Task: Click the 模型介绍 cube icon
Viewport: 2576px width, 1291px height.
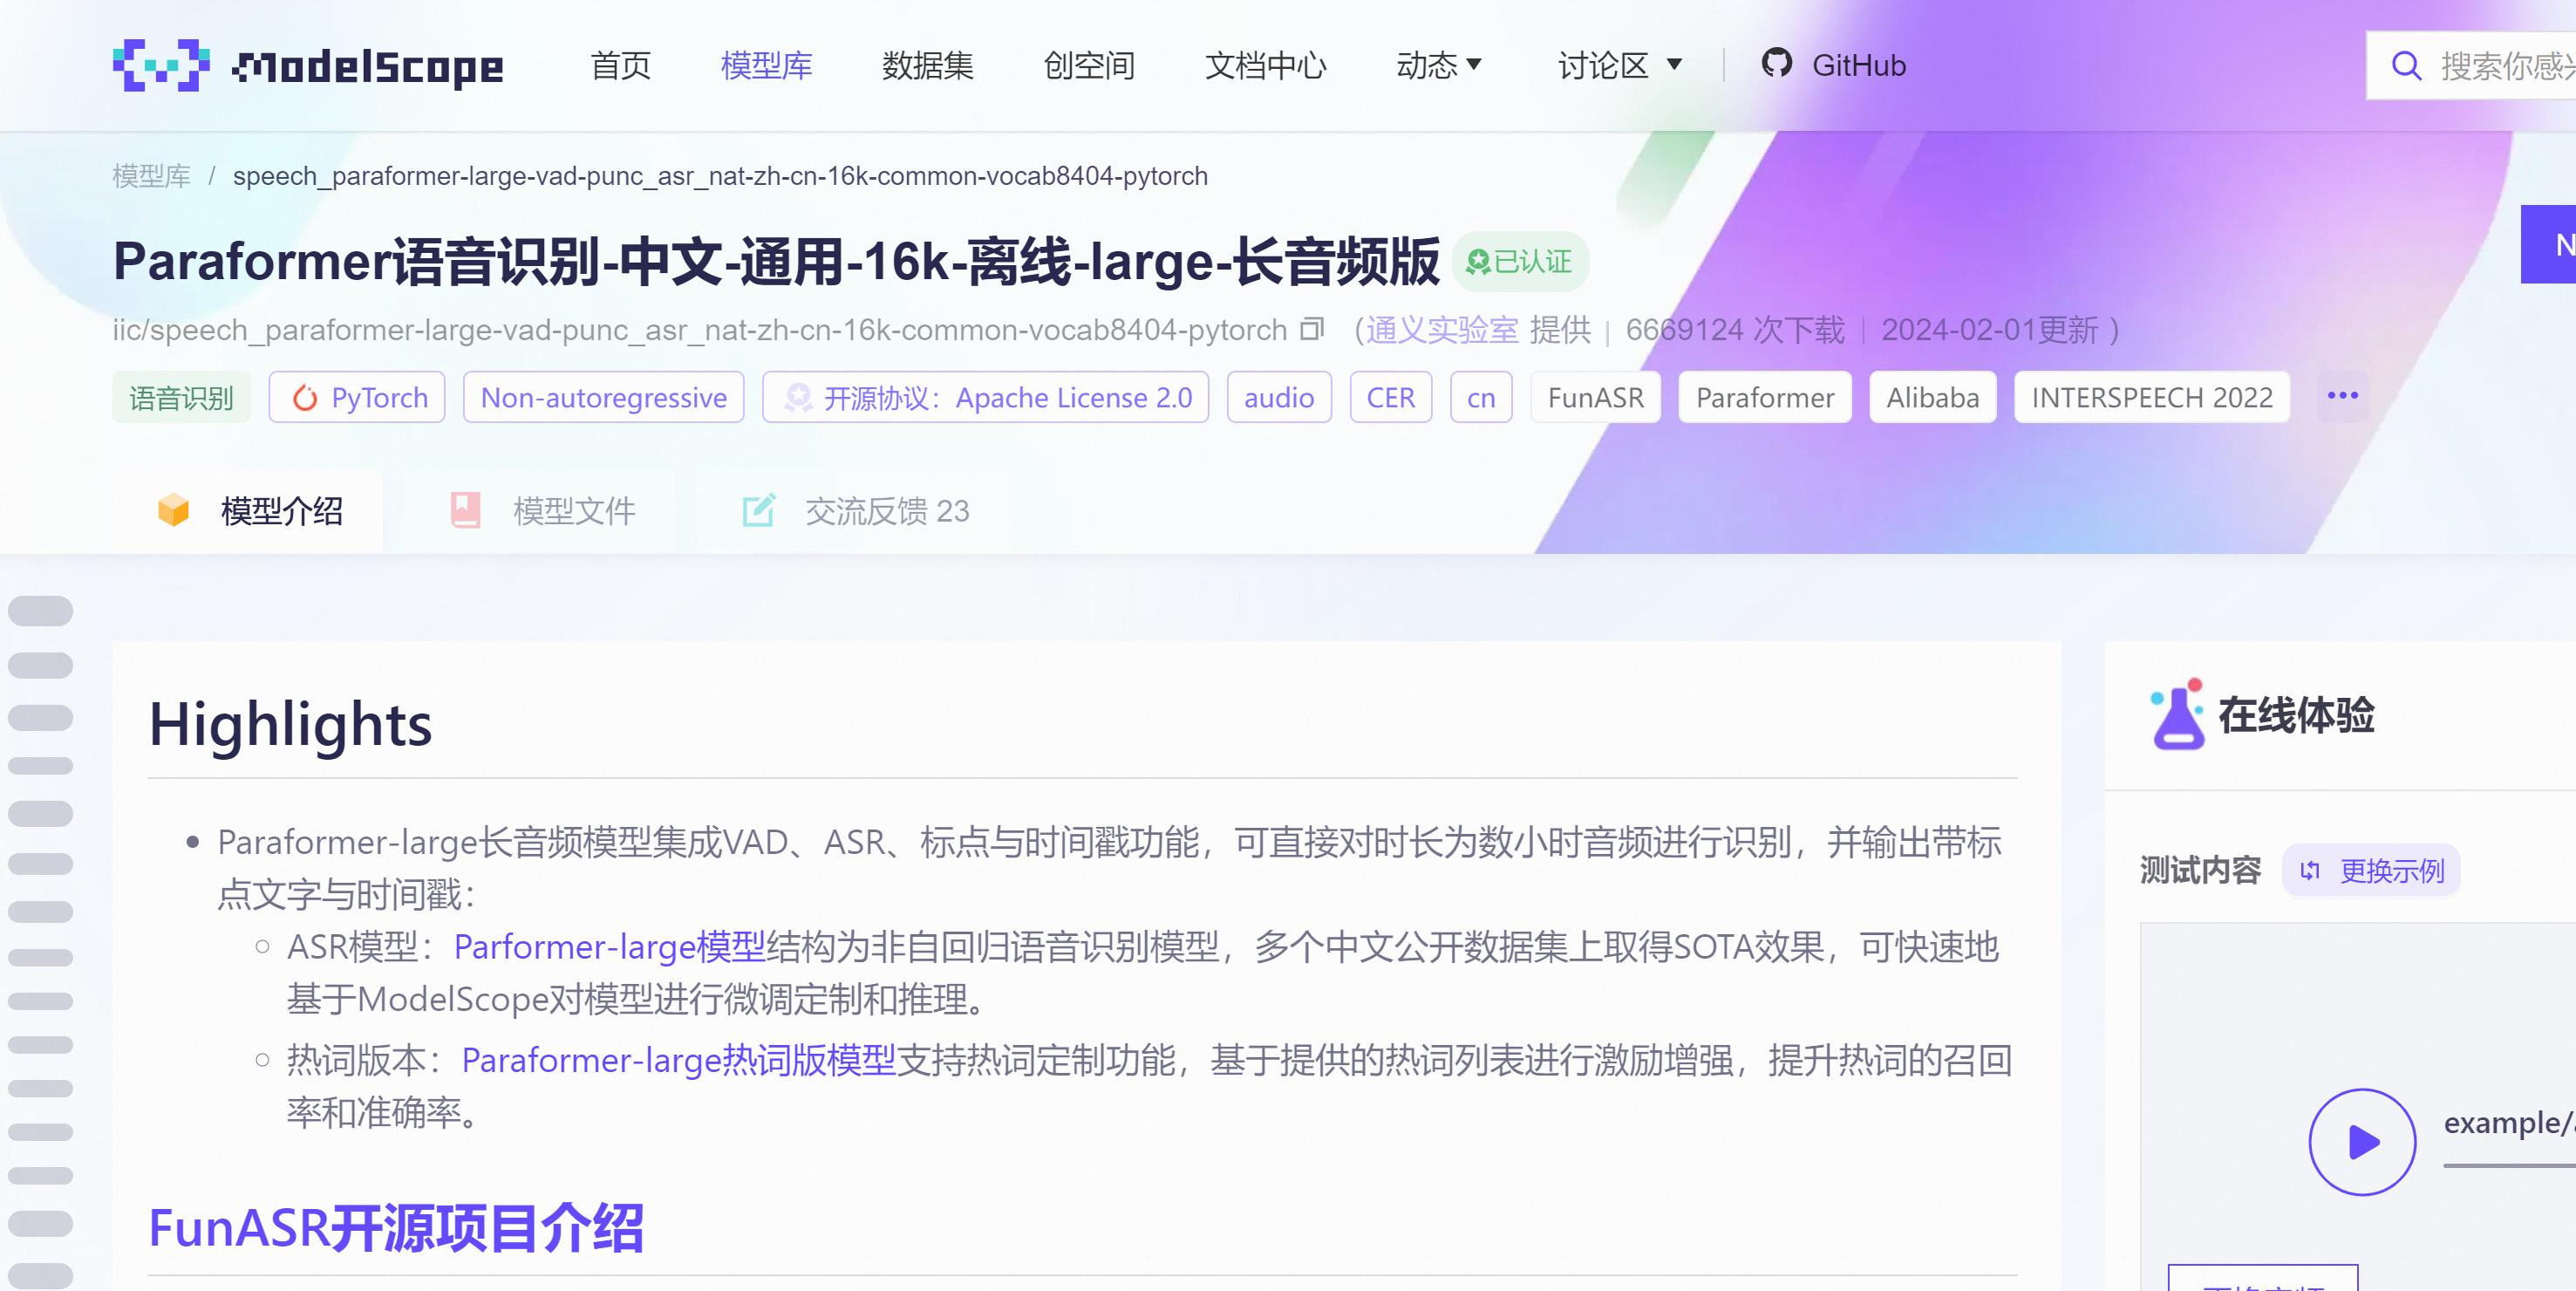Action: pos(174,510)
